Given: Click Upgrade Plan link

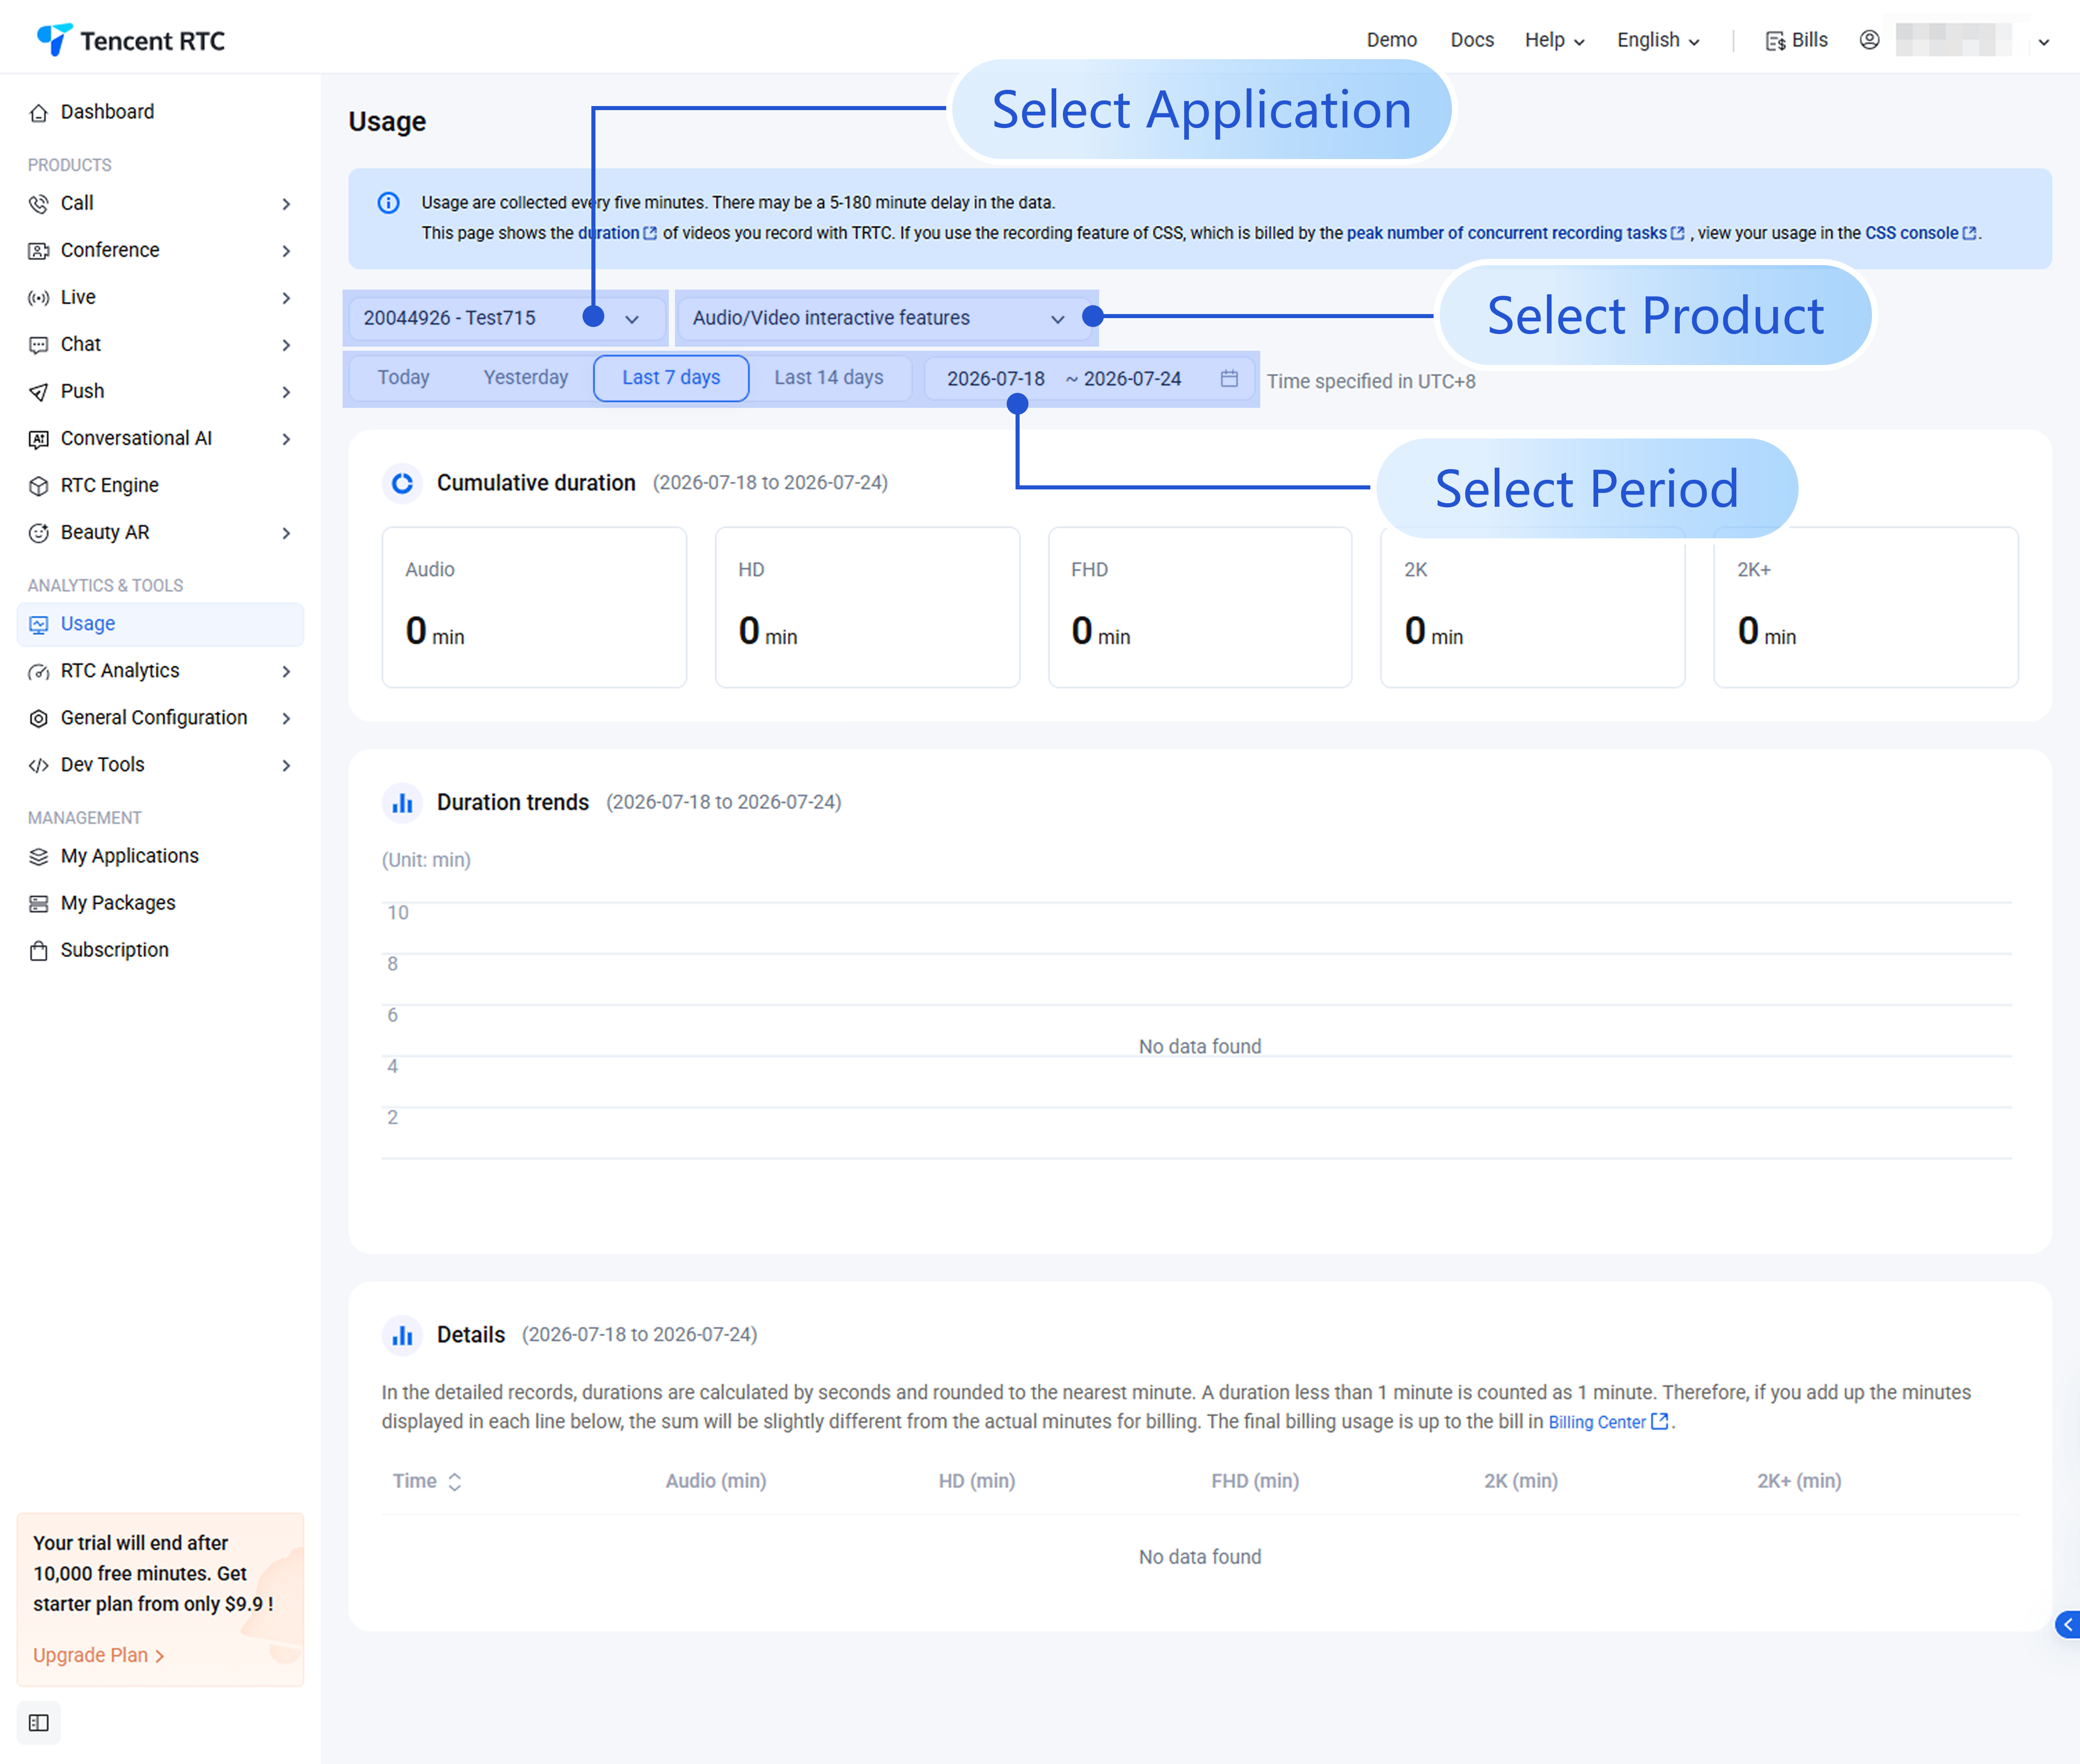Looking at the screenshot, I should pyautogui.click(x=98, y=1656).
